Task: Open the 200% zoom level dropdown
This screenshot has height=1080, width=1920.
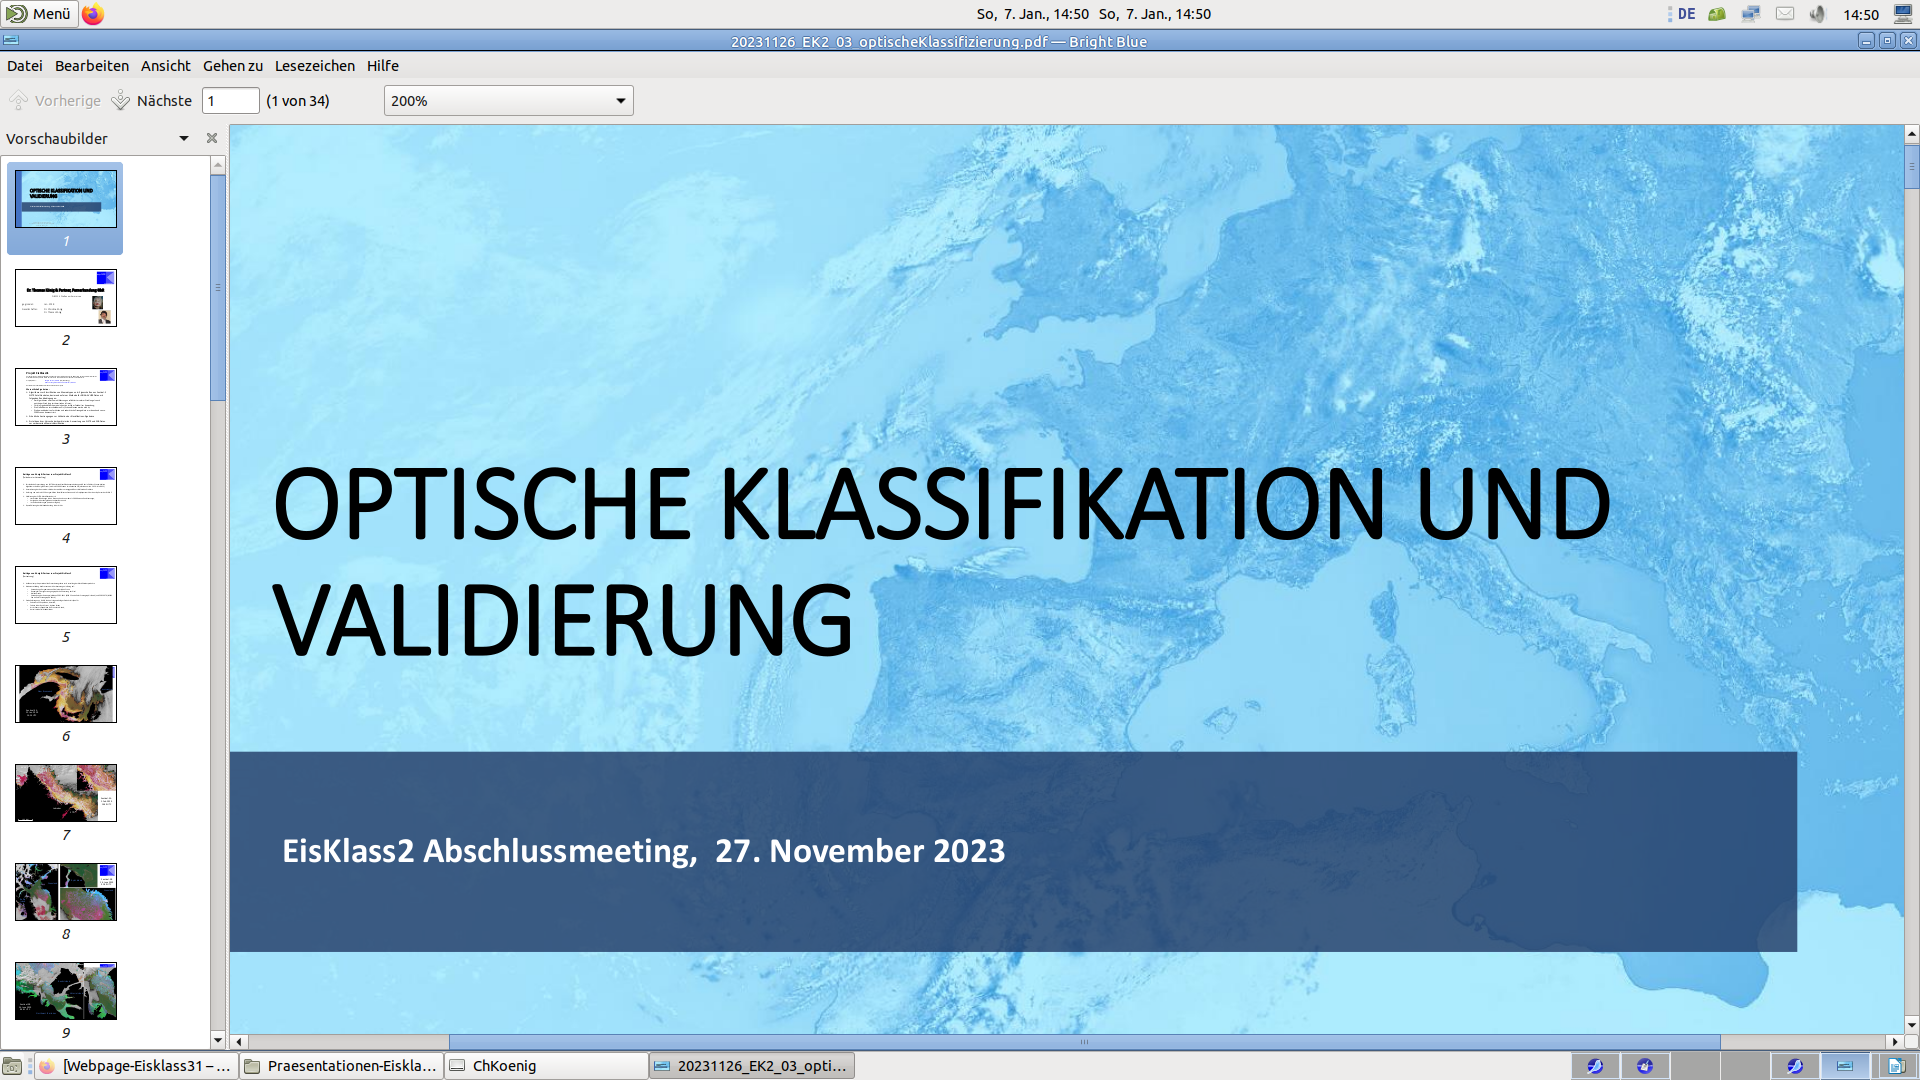Action: [x=508, y=100]
